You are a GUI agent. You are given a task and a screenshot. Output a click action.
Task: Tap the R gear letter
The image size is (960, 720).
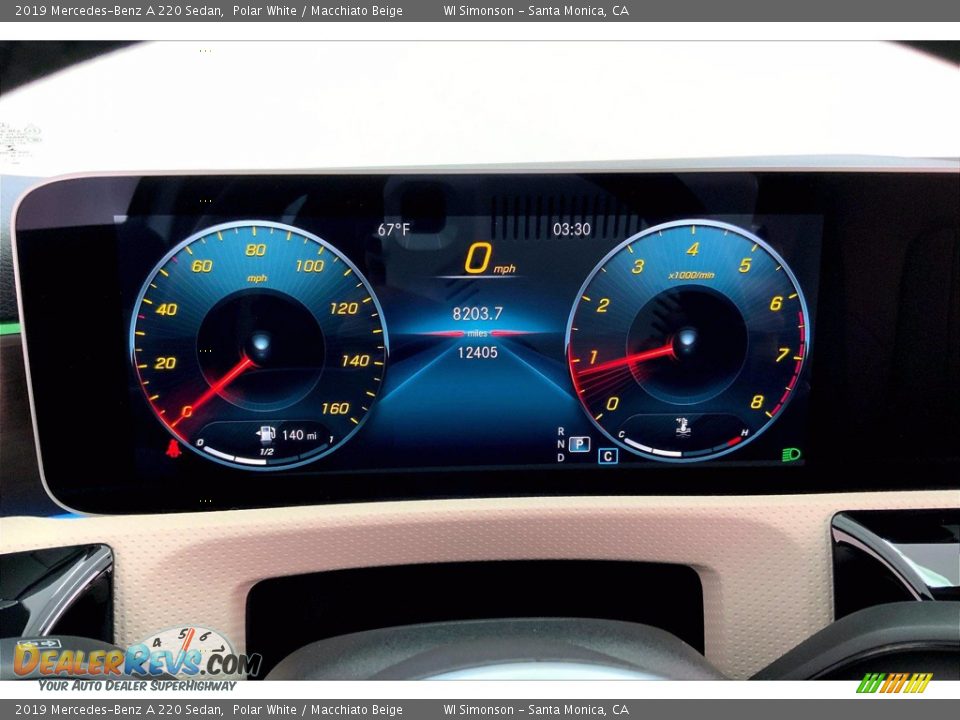pos(560,432)
